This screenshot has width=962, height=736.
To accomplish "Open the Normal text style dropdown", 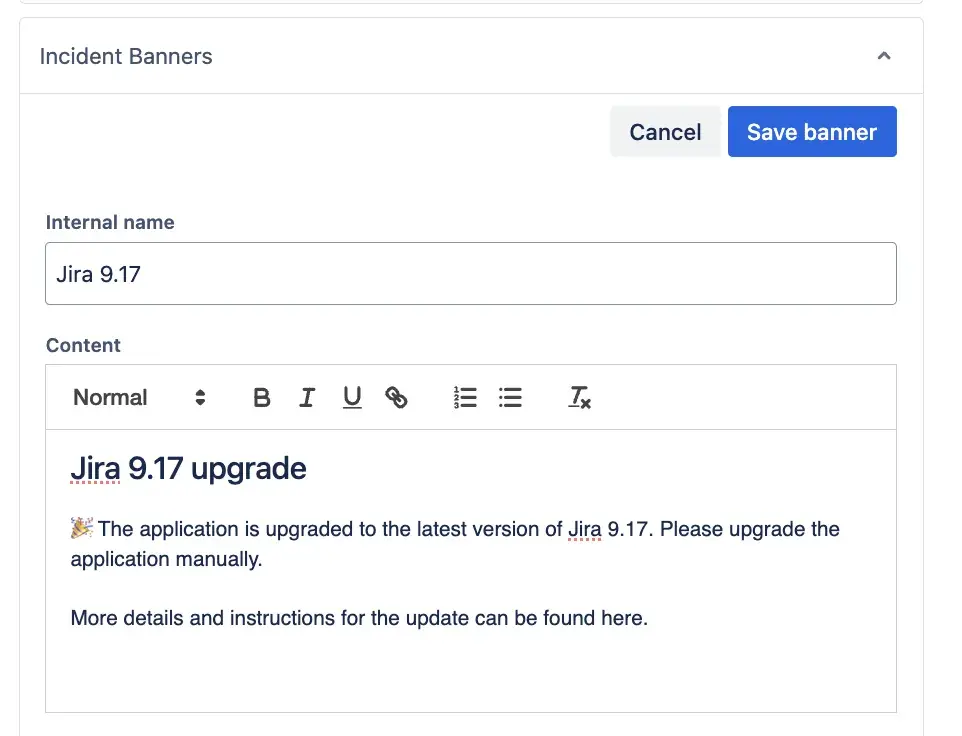I will click(x=139, y=398).
